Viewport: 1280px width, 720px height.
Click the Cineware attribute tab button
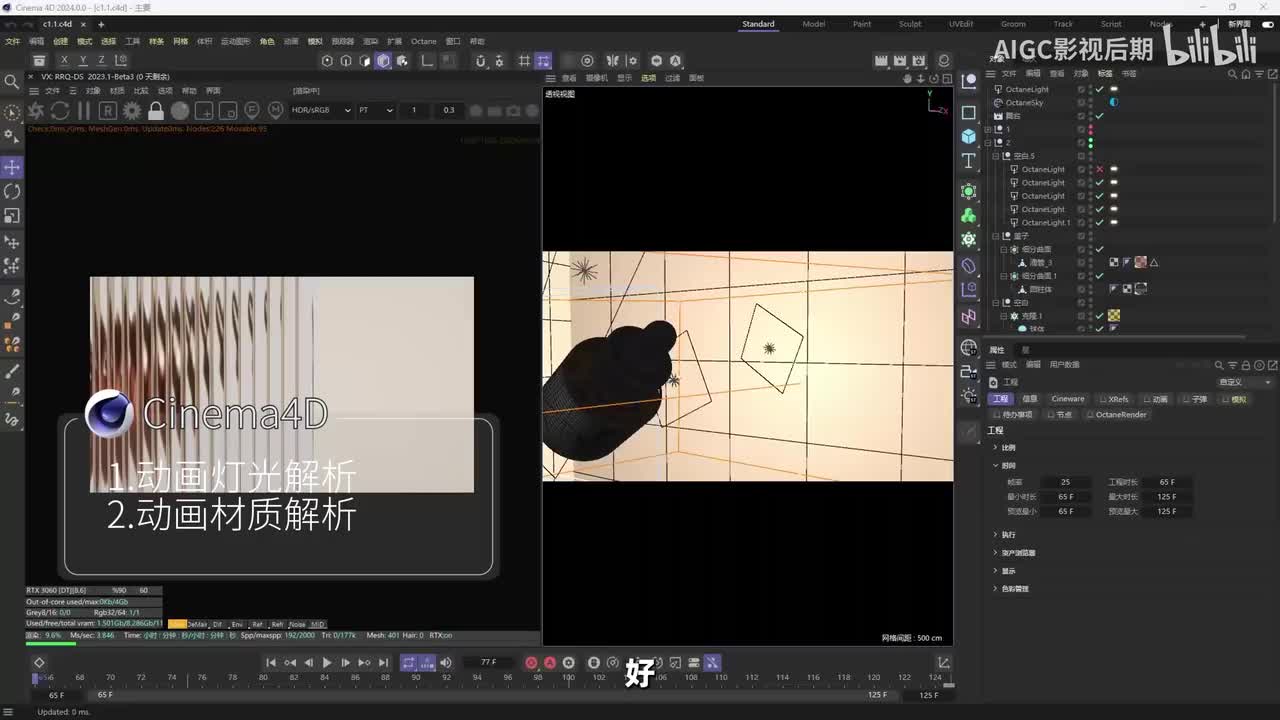click(1068, 399)
